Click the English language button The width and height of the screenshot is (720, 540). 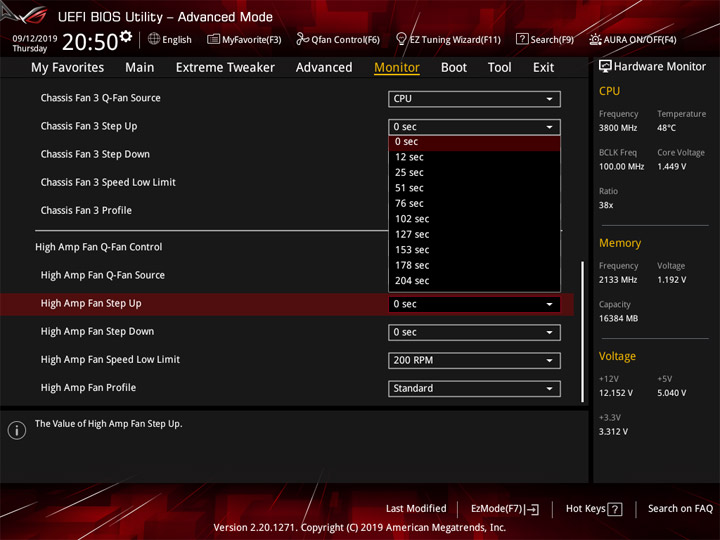point(170,39)
